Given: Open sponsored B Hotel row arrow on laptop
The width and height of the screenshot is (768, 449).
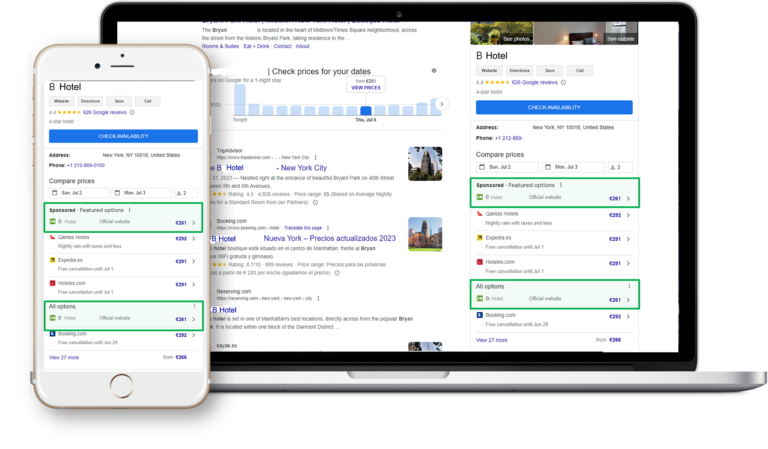Looking at the screenshot, I should (628, 198).
